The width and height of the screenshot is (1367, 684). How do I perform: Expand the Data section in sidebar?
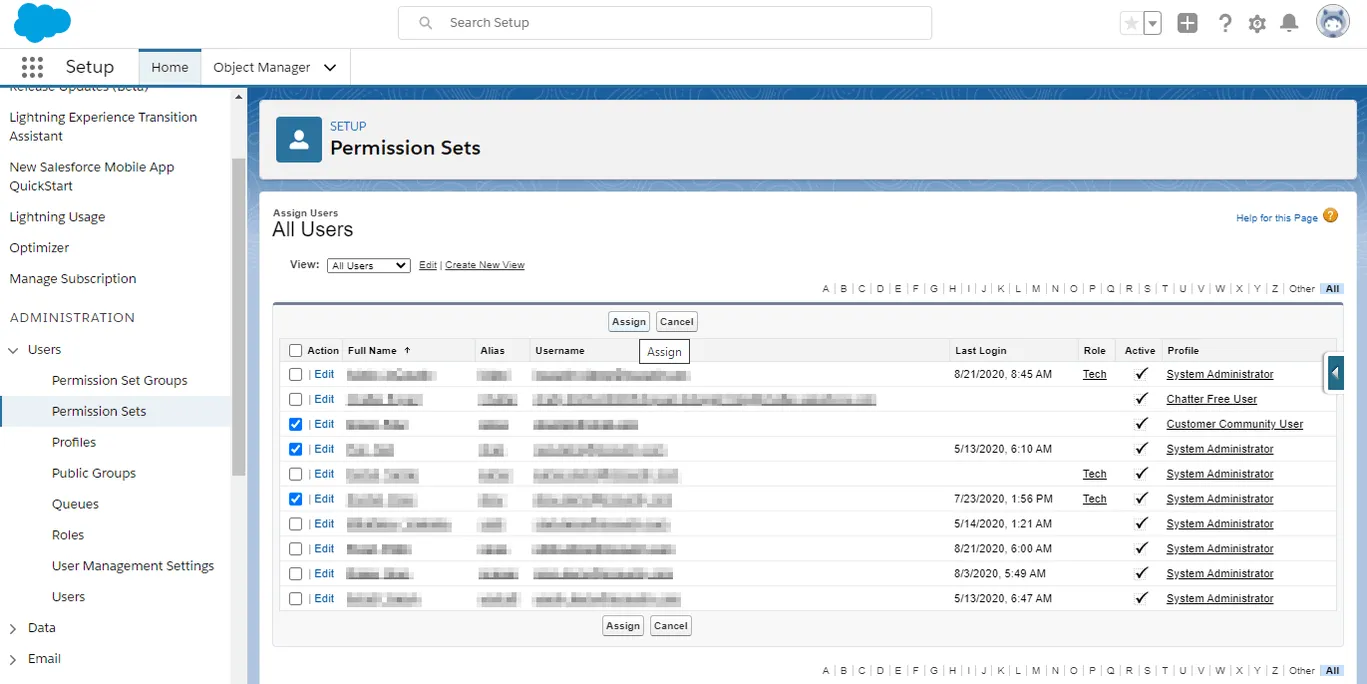pyautogui.click(x=13, y=628)
